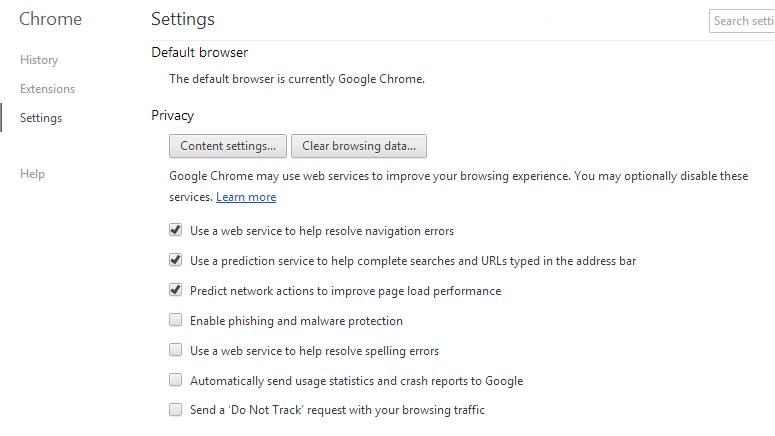Click the Default browser section heading
This screenshot has height=436, width=775.
(200, 52)
